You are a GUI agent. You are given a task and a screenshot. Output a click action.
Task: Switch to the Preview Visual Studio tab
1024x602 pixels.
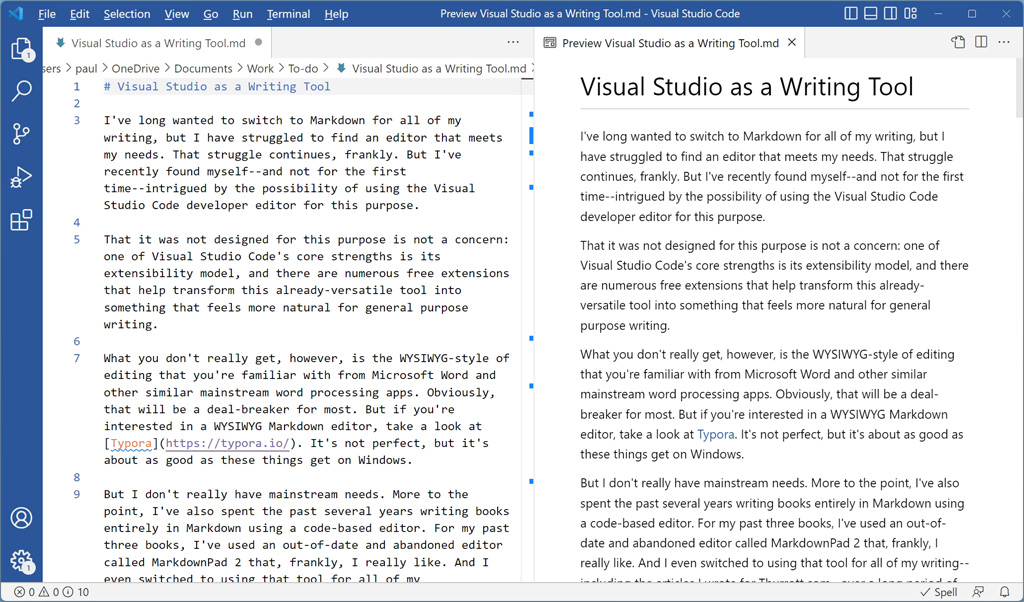669,43
